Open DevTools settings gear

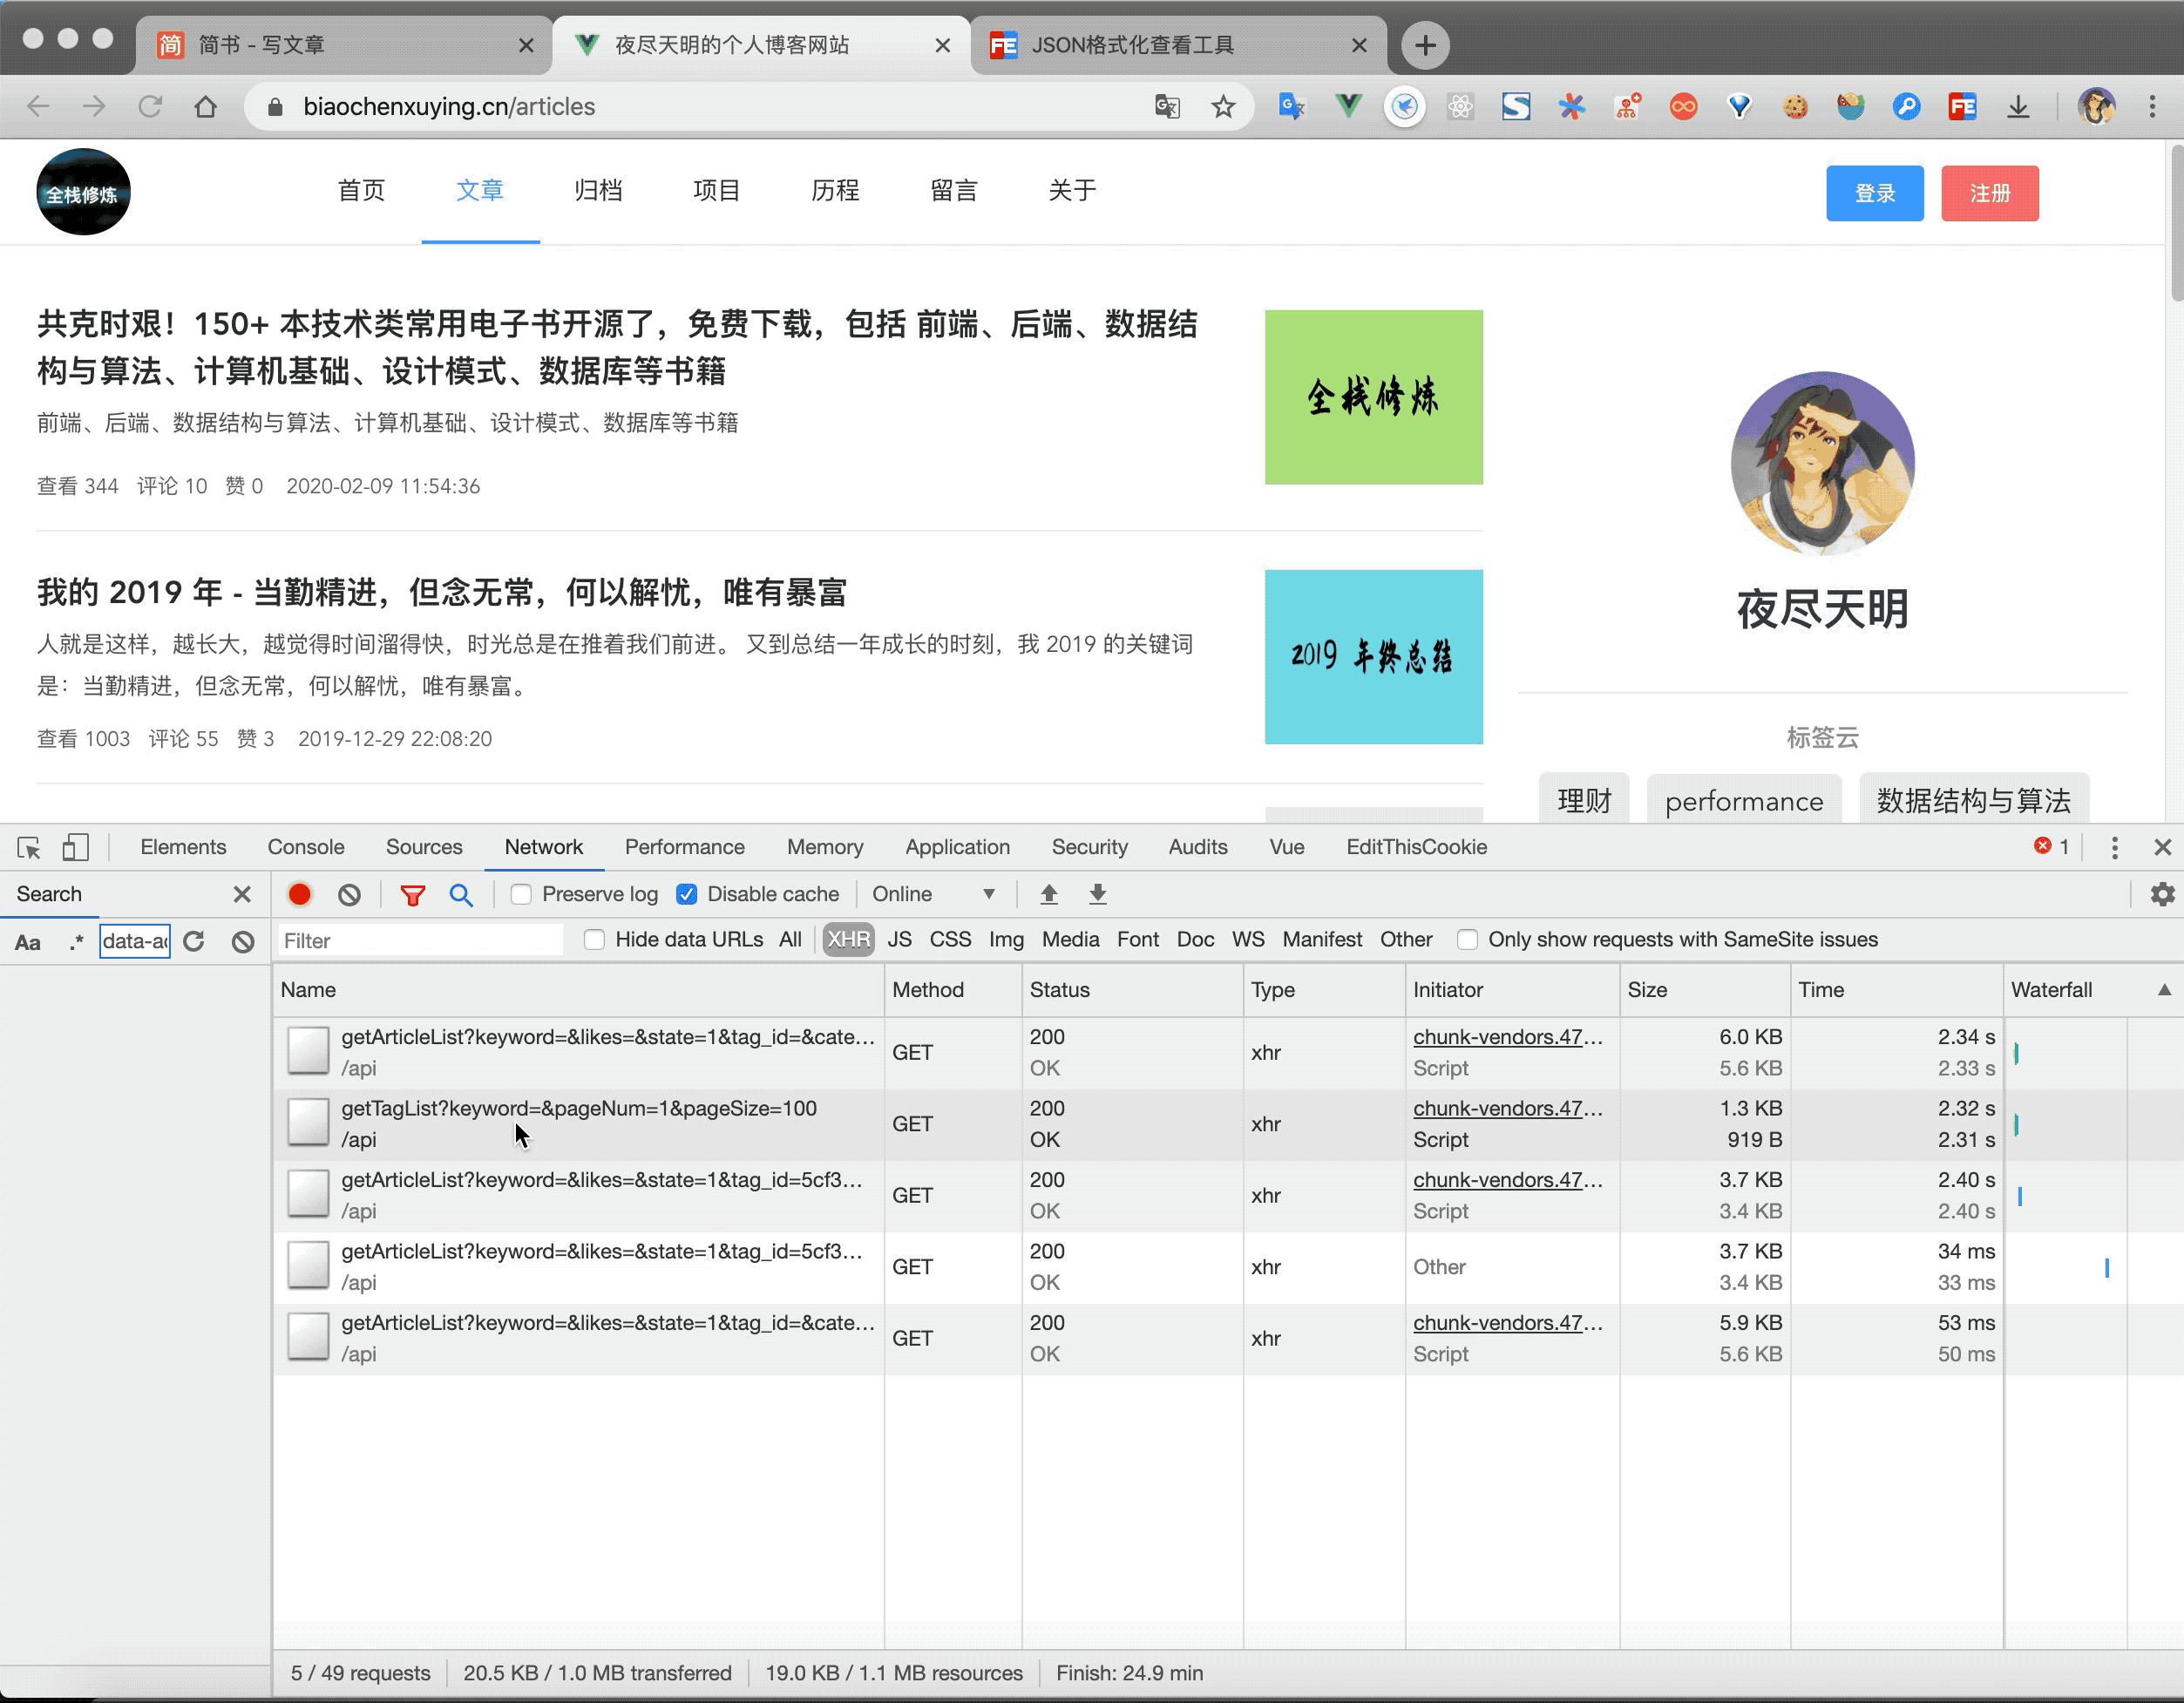click(x=2163, y=894)
